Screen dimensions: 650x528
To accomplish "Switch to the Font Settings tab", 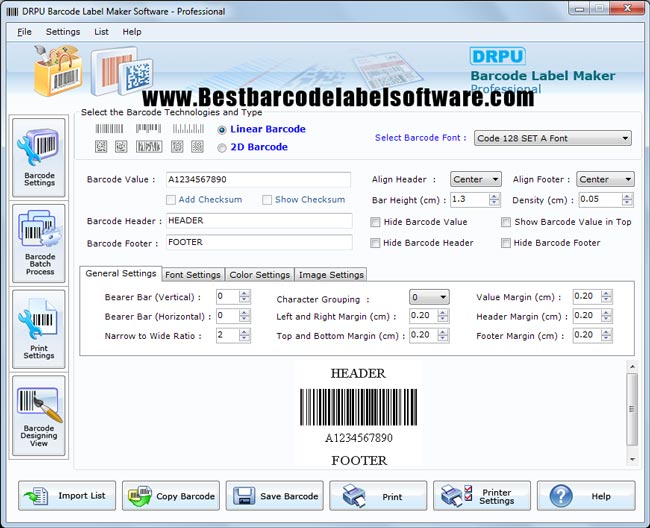I will [x=193, y=275].
